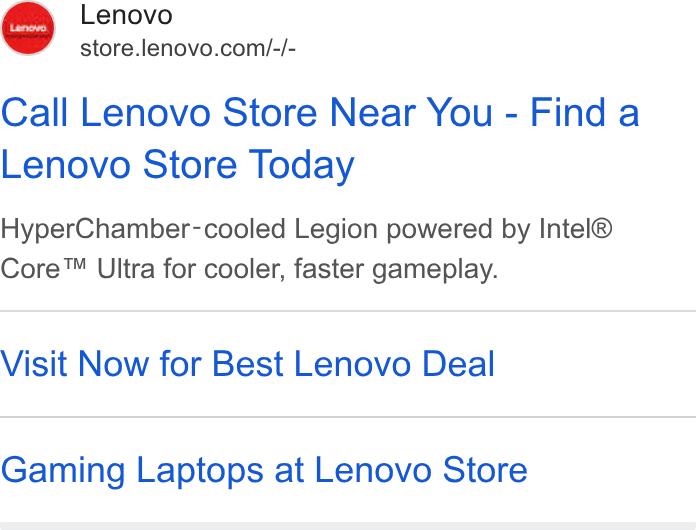Select the Lenovo Store Today headline line
The height and width of the screenshot is (530, 696).
178,165
